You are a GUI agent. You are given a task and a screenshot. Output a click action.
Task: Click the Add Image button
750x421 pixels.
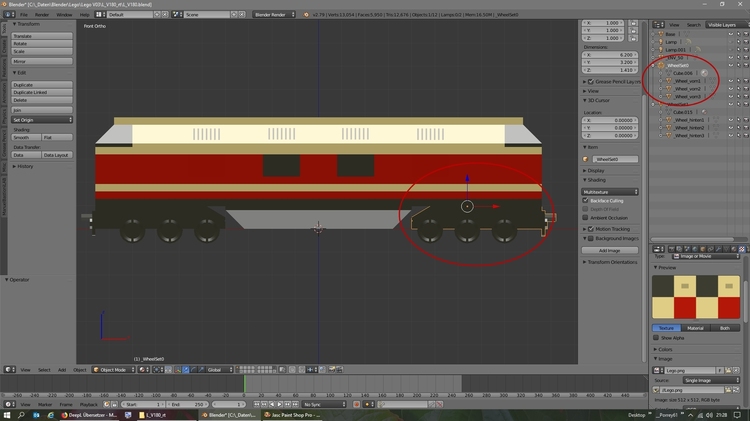[610, 250]
